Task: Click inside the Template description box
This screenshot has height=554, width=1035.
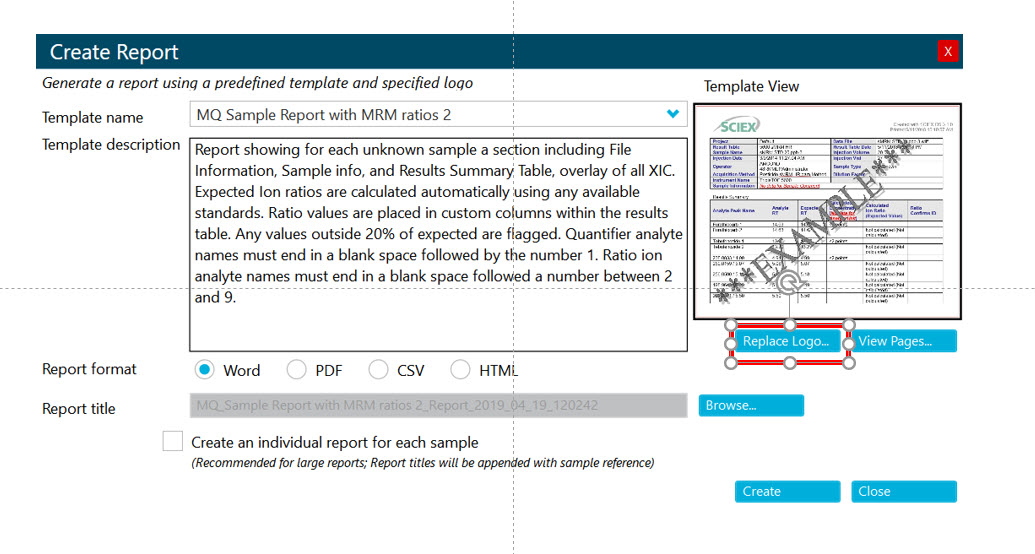Action: (x=438, y=244)
